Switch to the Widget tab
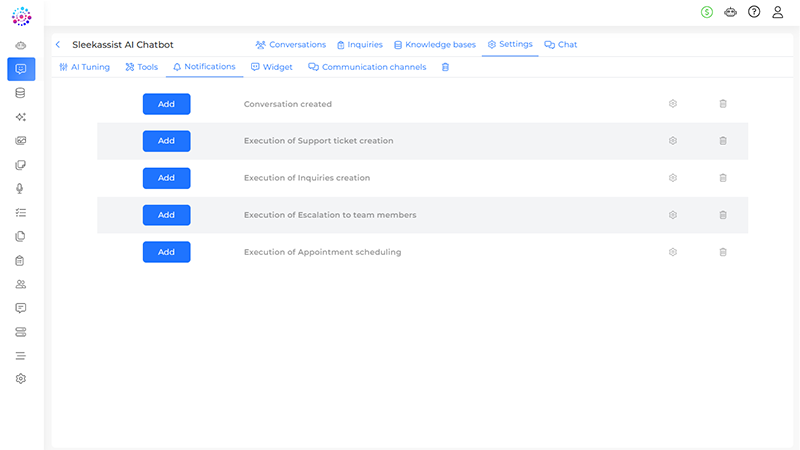This screenshot has width=800, height=450. [272, 67]
